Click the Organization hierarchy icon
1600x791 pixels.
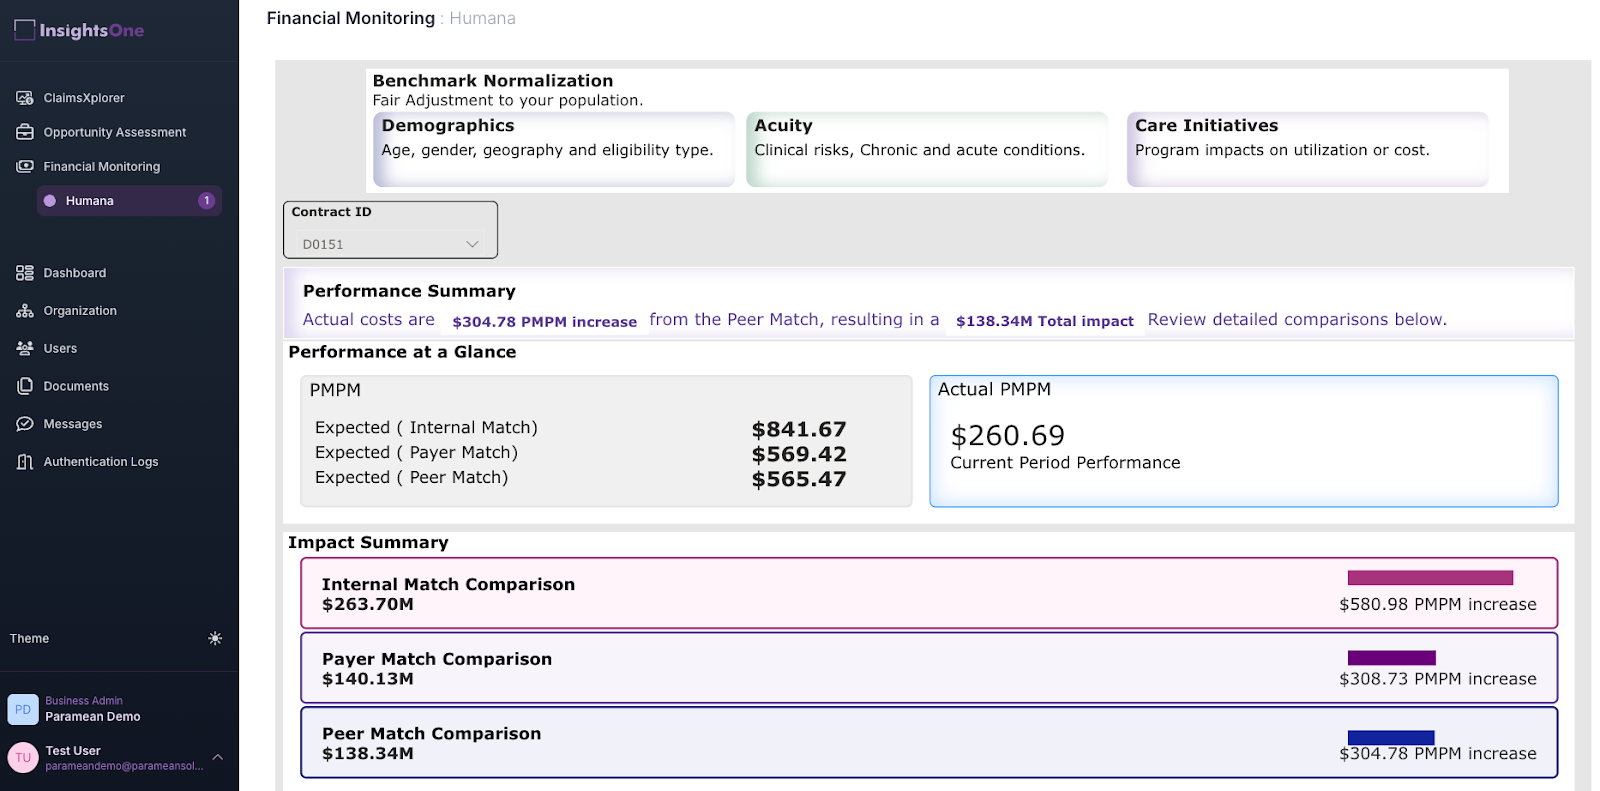pyautogui.click(x=25, y=311)
